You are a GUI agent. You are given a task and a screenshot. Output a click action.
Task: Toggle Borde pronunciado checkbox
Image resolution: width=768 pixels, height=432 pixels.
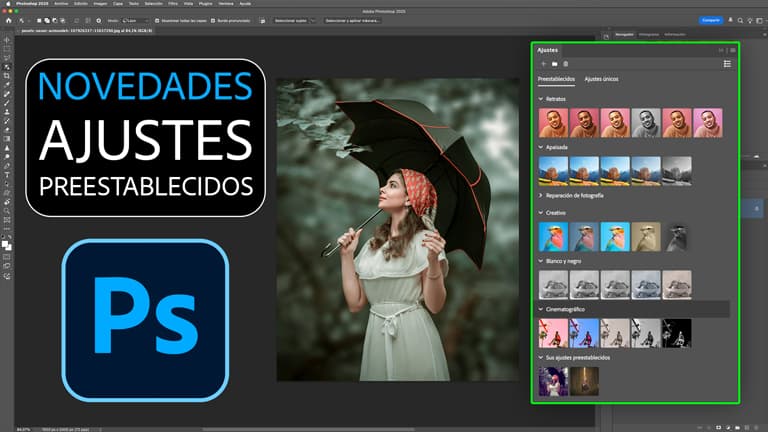point(213,21)
